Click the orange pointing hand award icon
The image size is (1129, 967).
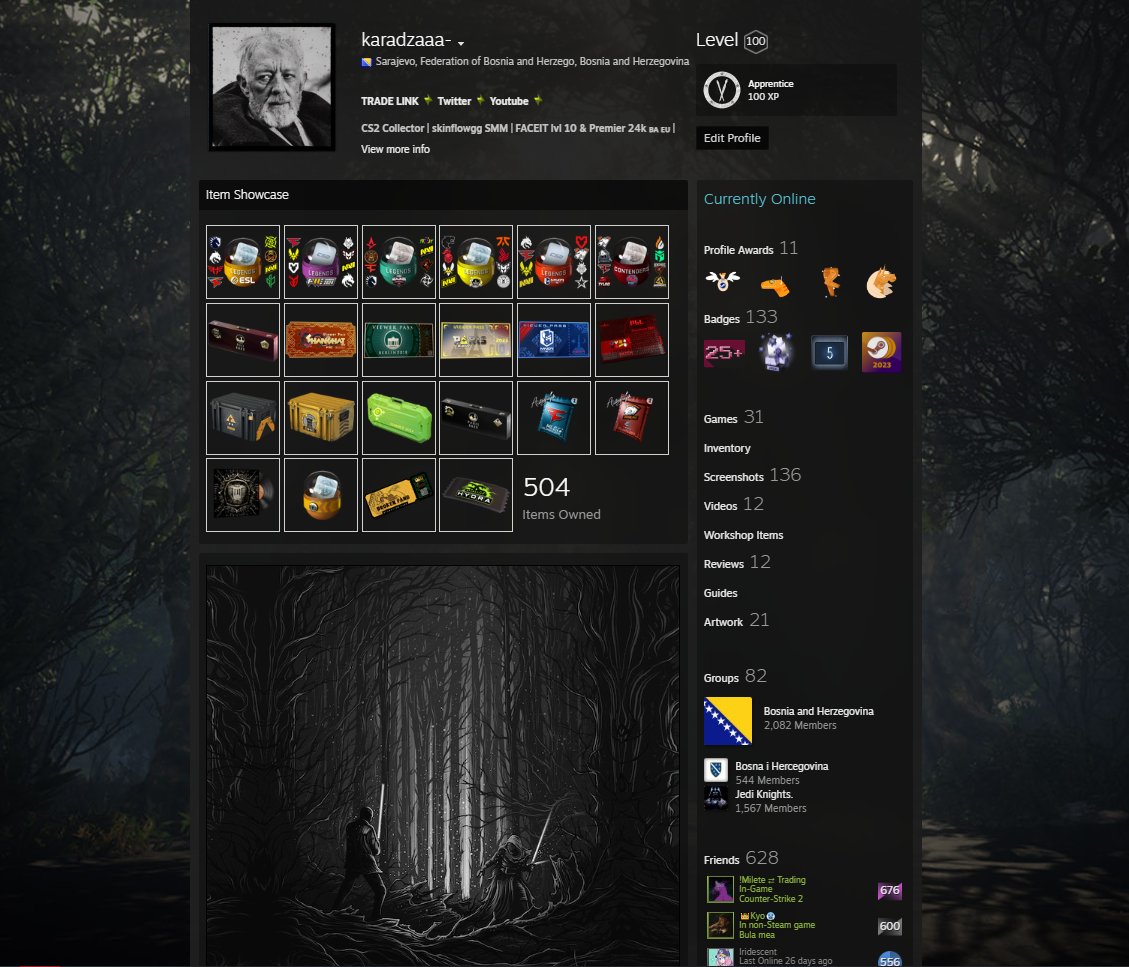(x=775, y=285)
